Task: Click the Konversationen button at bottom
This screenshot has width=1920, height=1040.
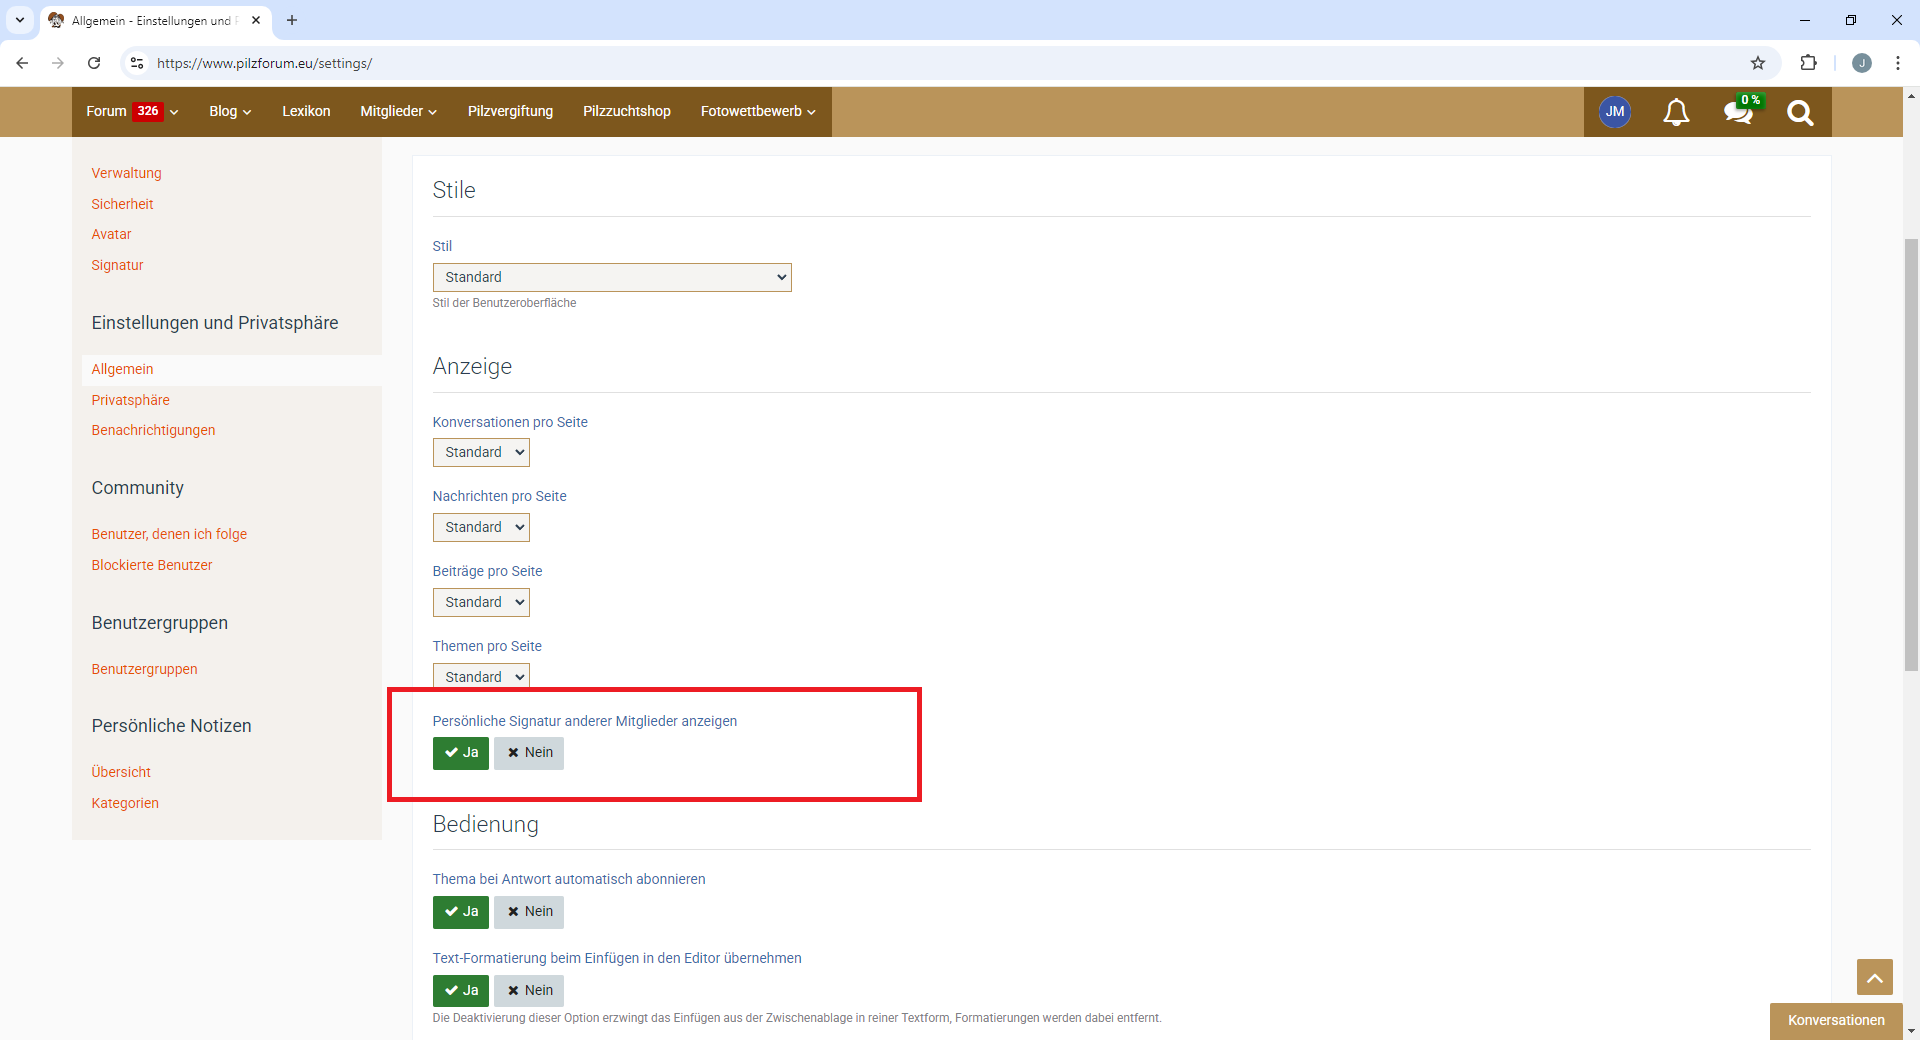Action: coord(1836,1021)
